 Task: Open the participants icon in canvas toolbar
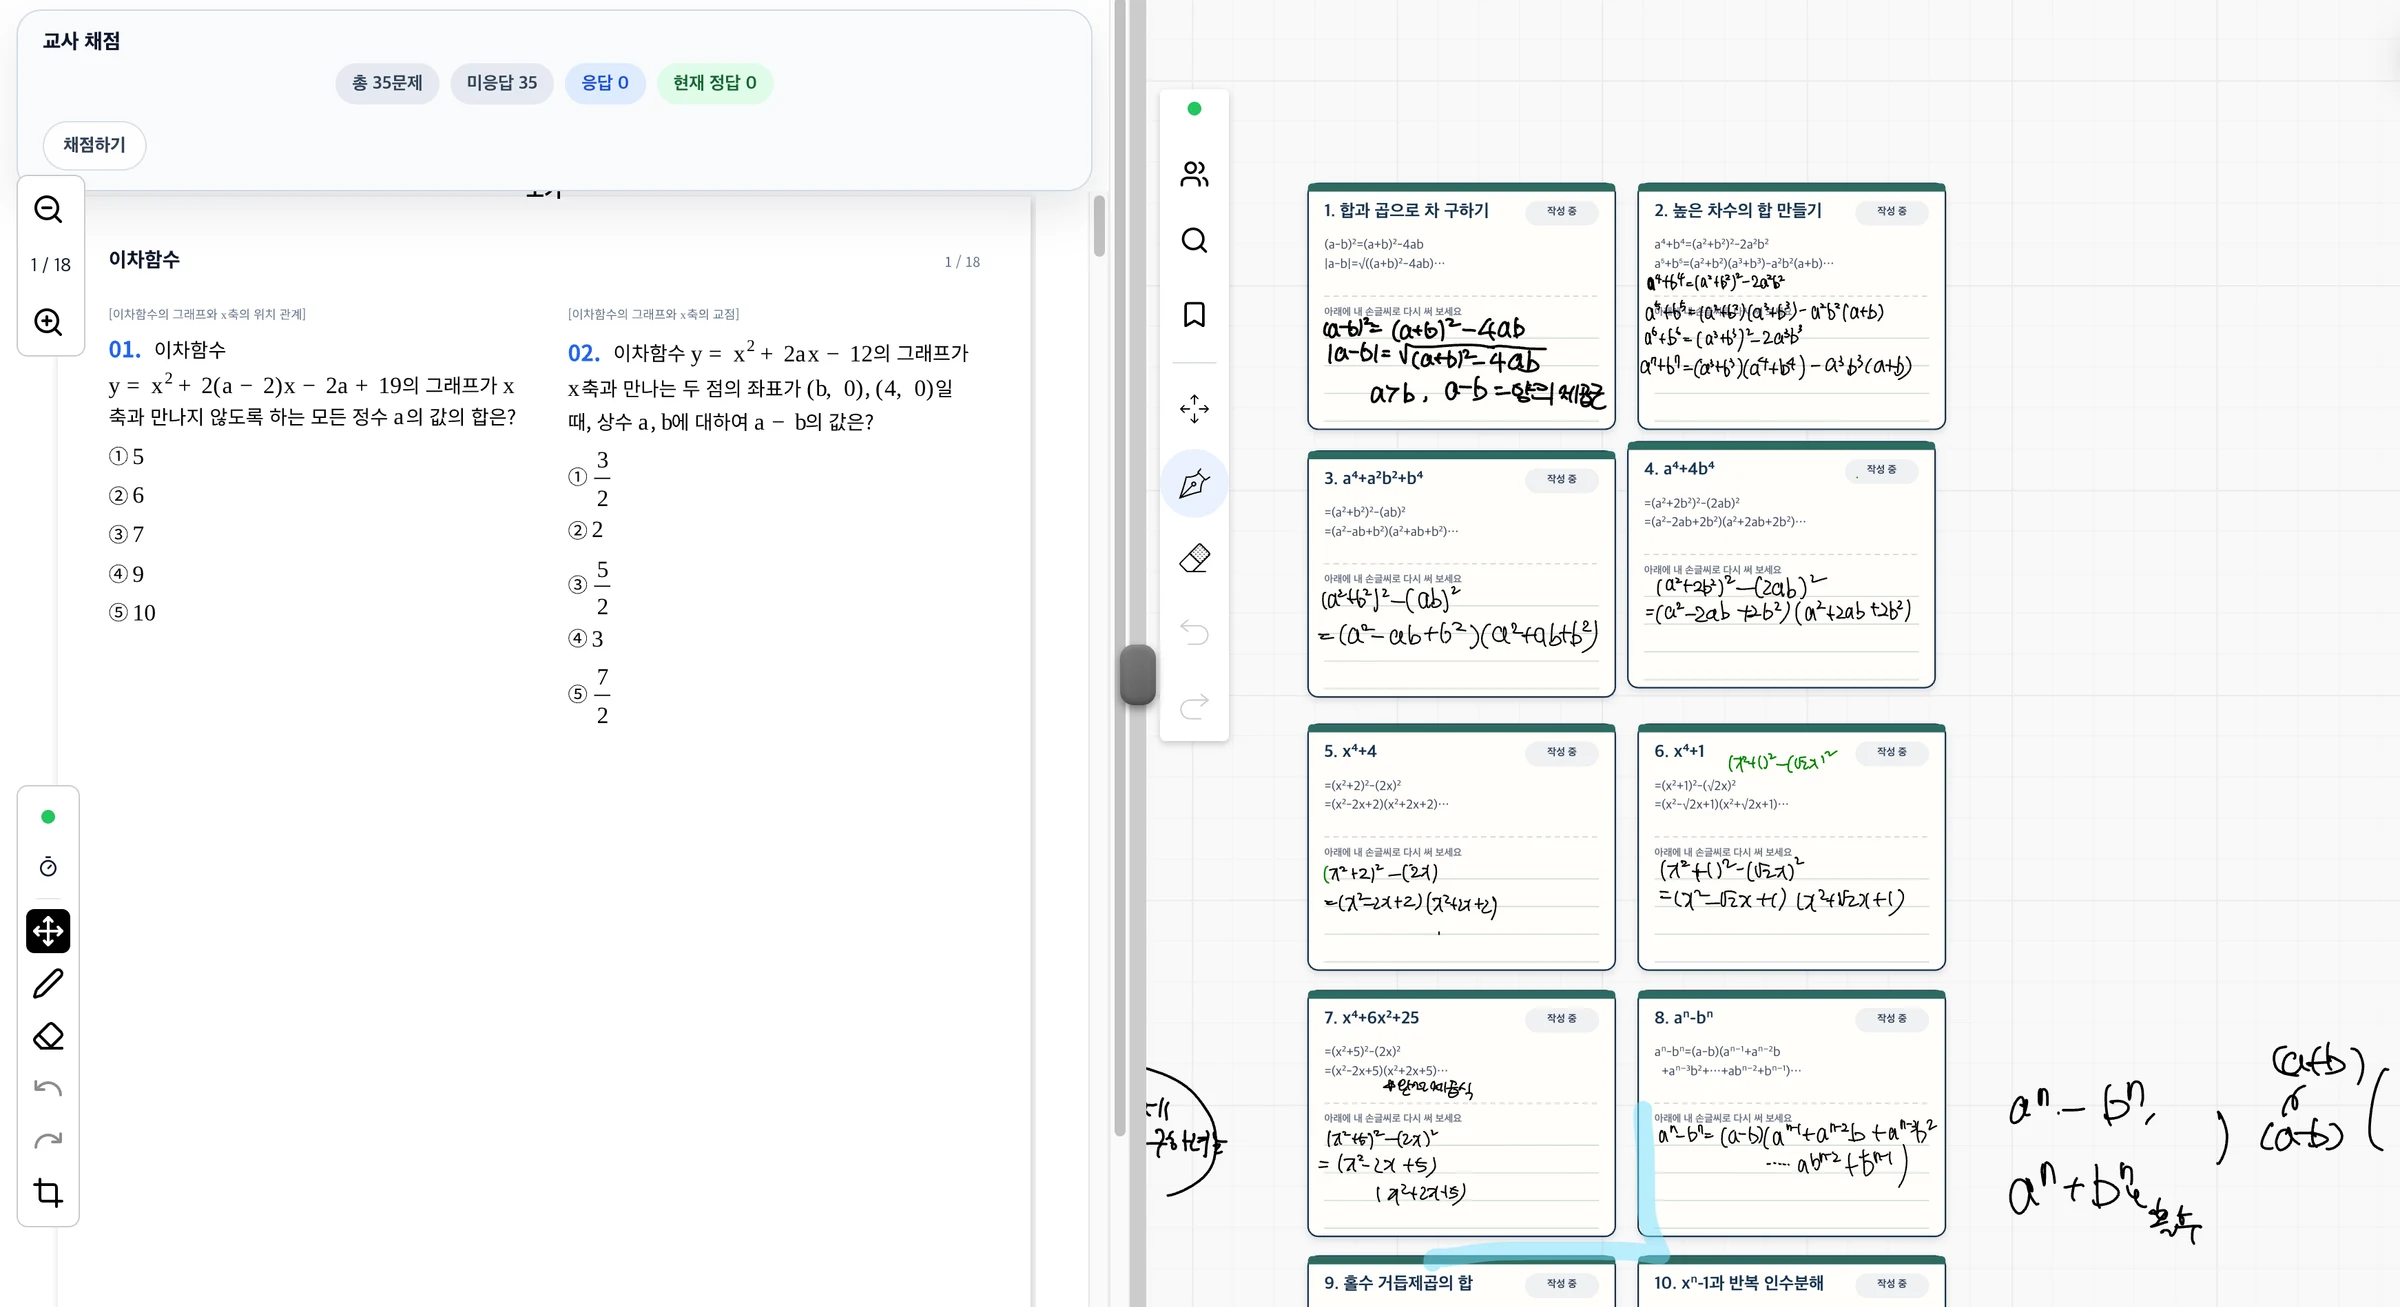tap(1194, 175)
